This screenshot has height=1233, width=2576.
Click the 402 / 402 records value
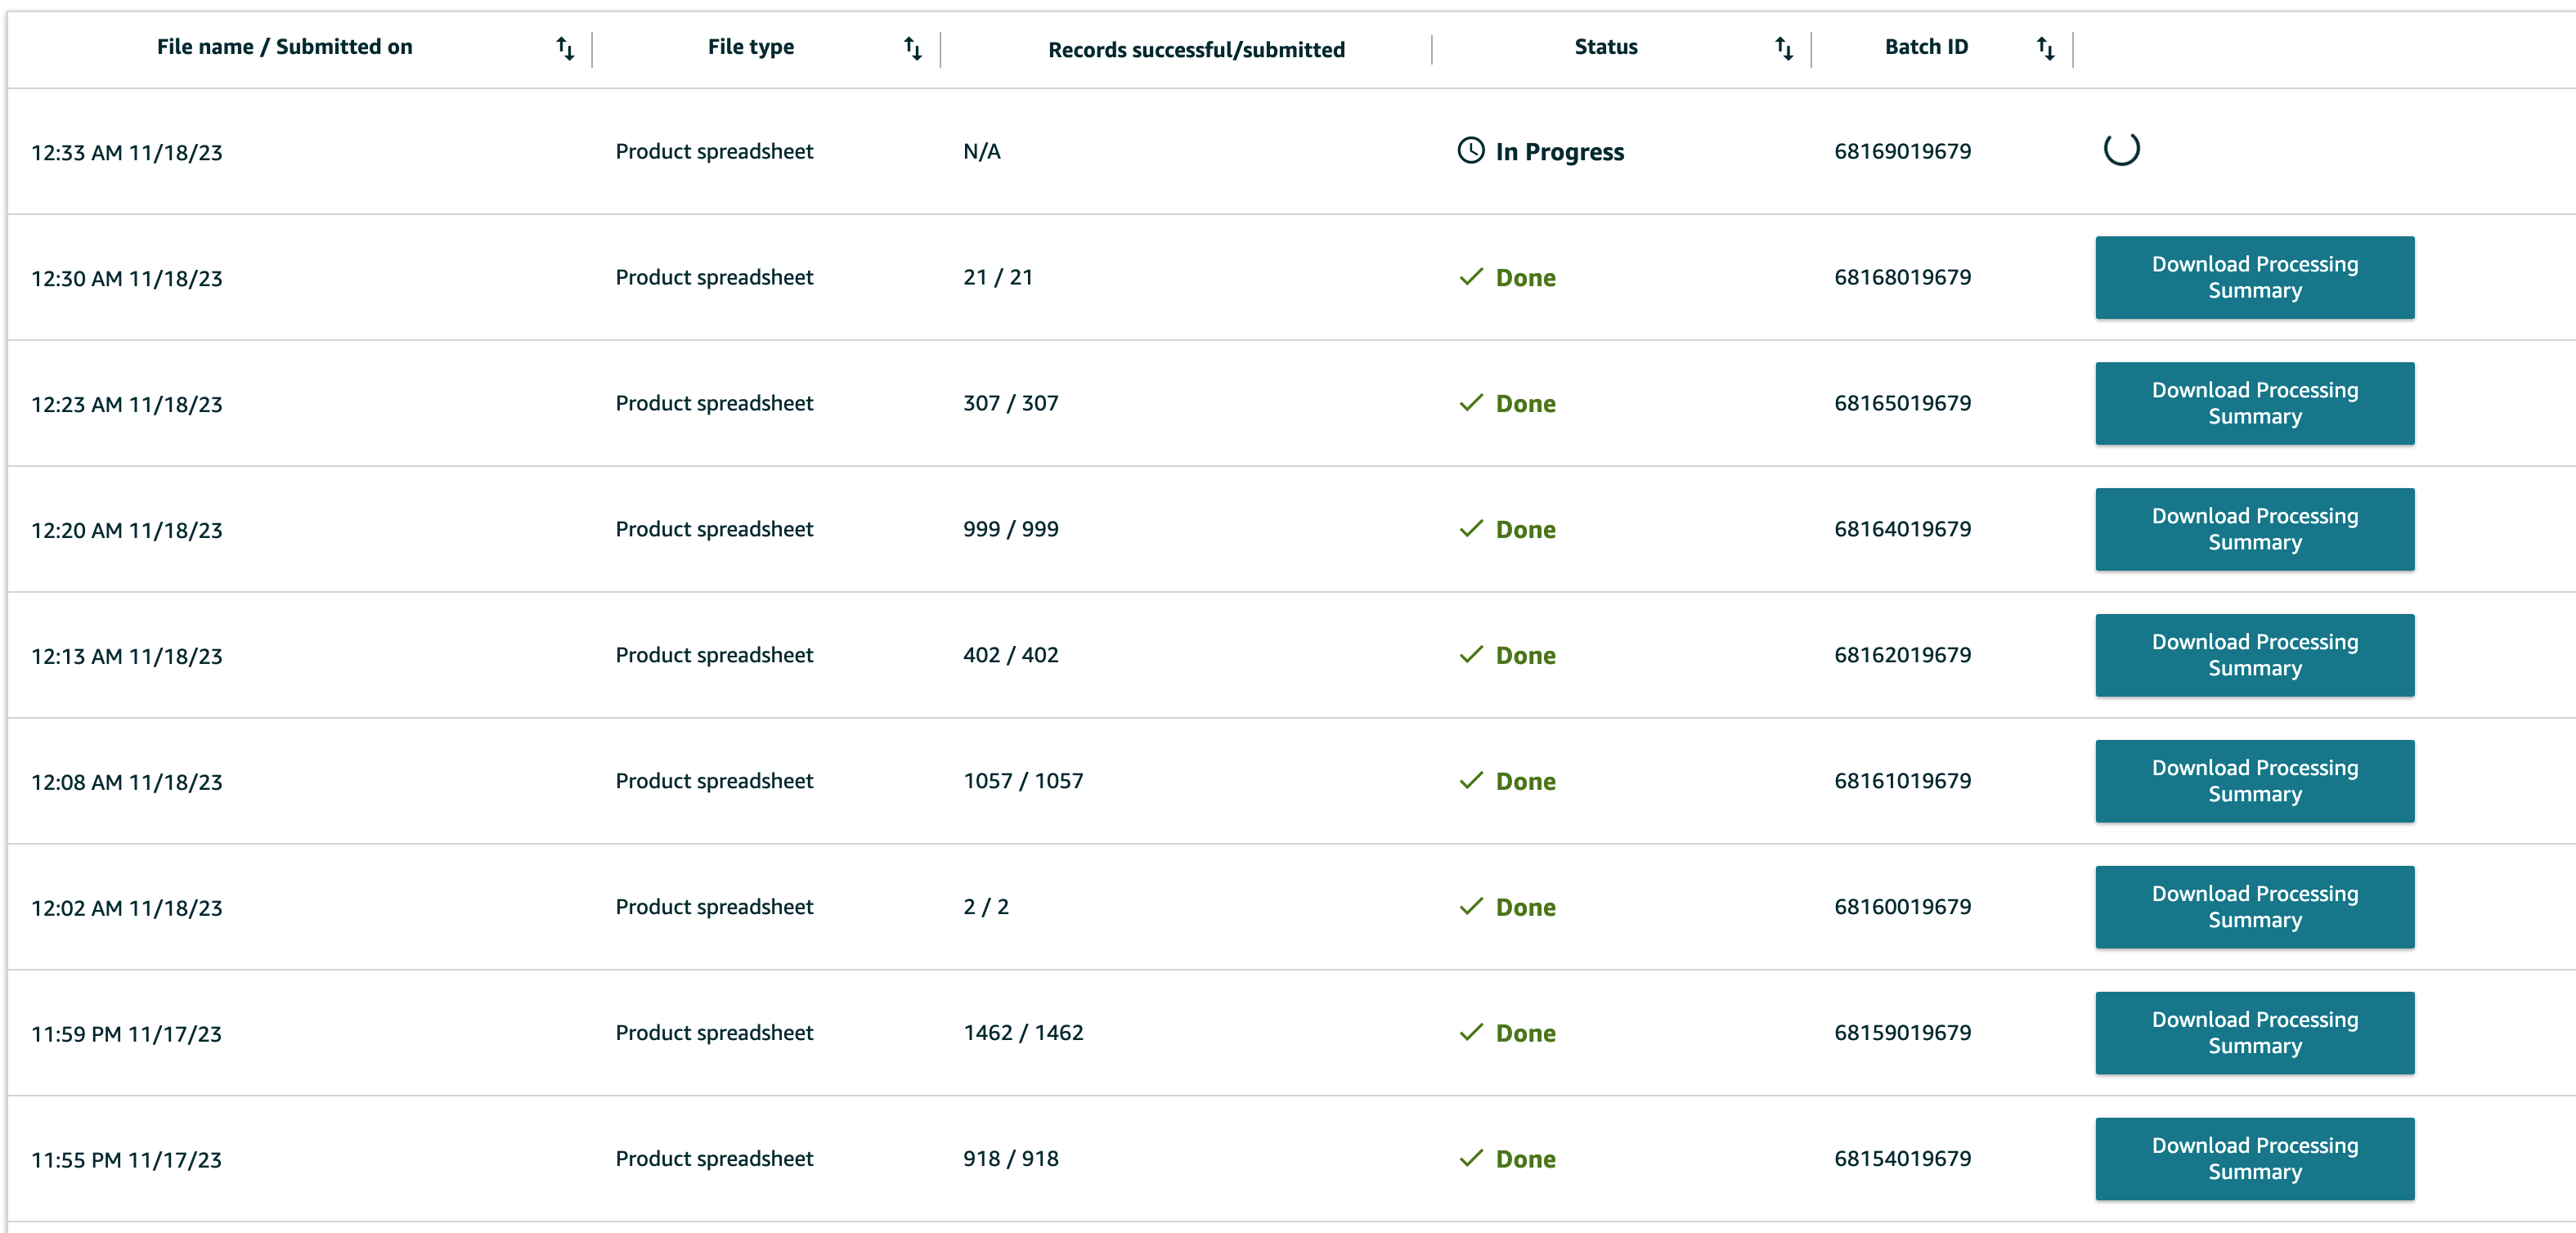1010,656
